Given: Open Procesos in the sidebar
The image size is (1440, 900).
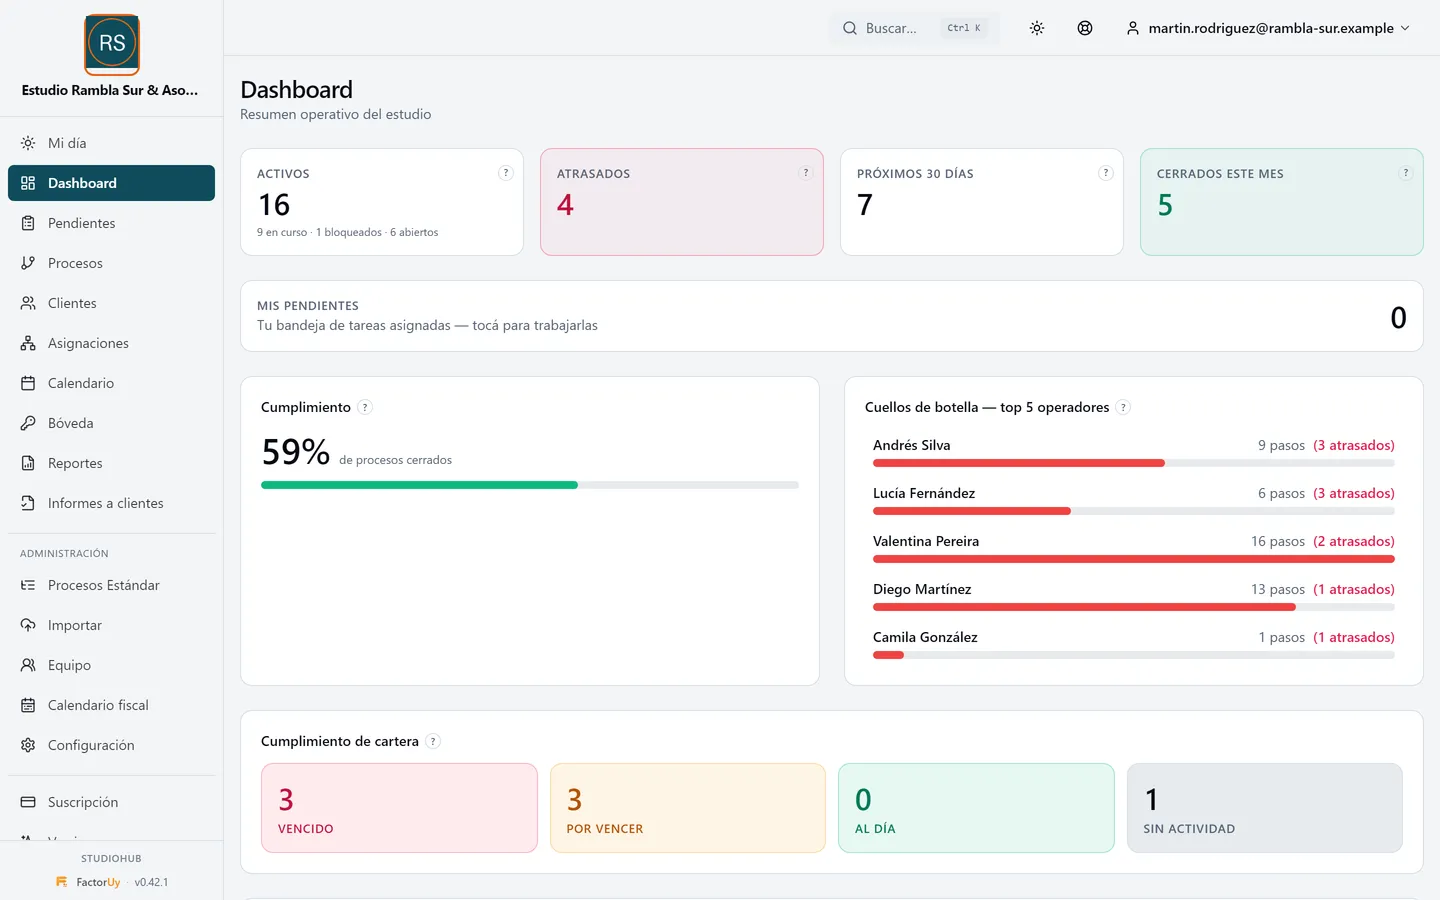Looking at the screenshot, I should [x=111, y=263].
